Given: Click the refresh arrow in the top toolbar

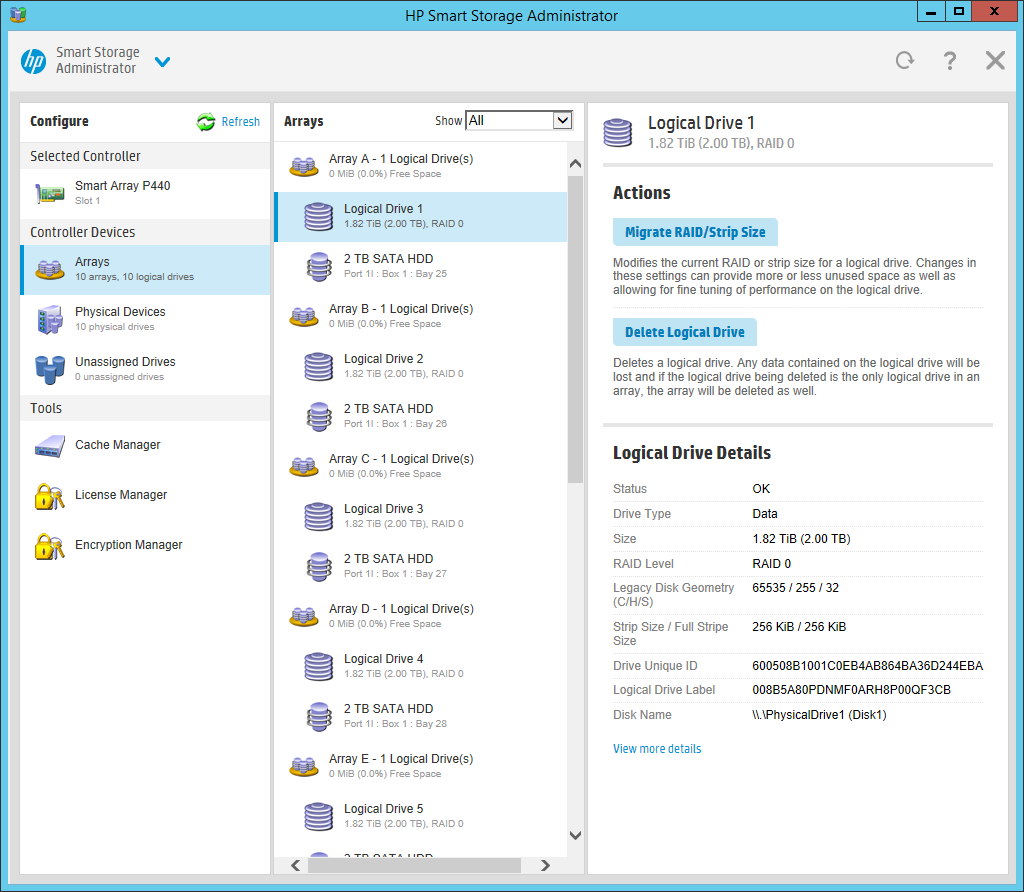Looking at the screenshot, I should click(904, 60).
